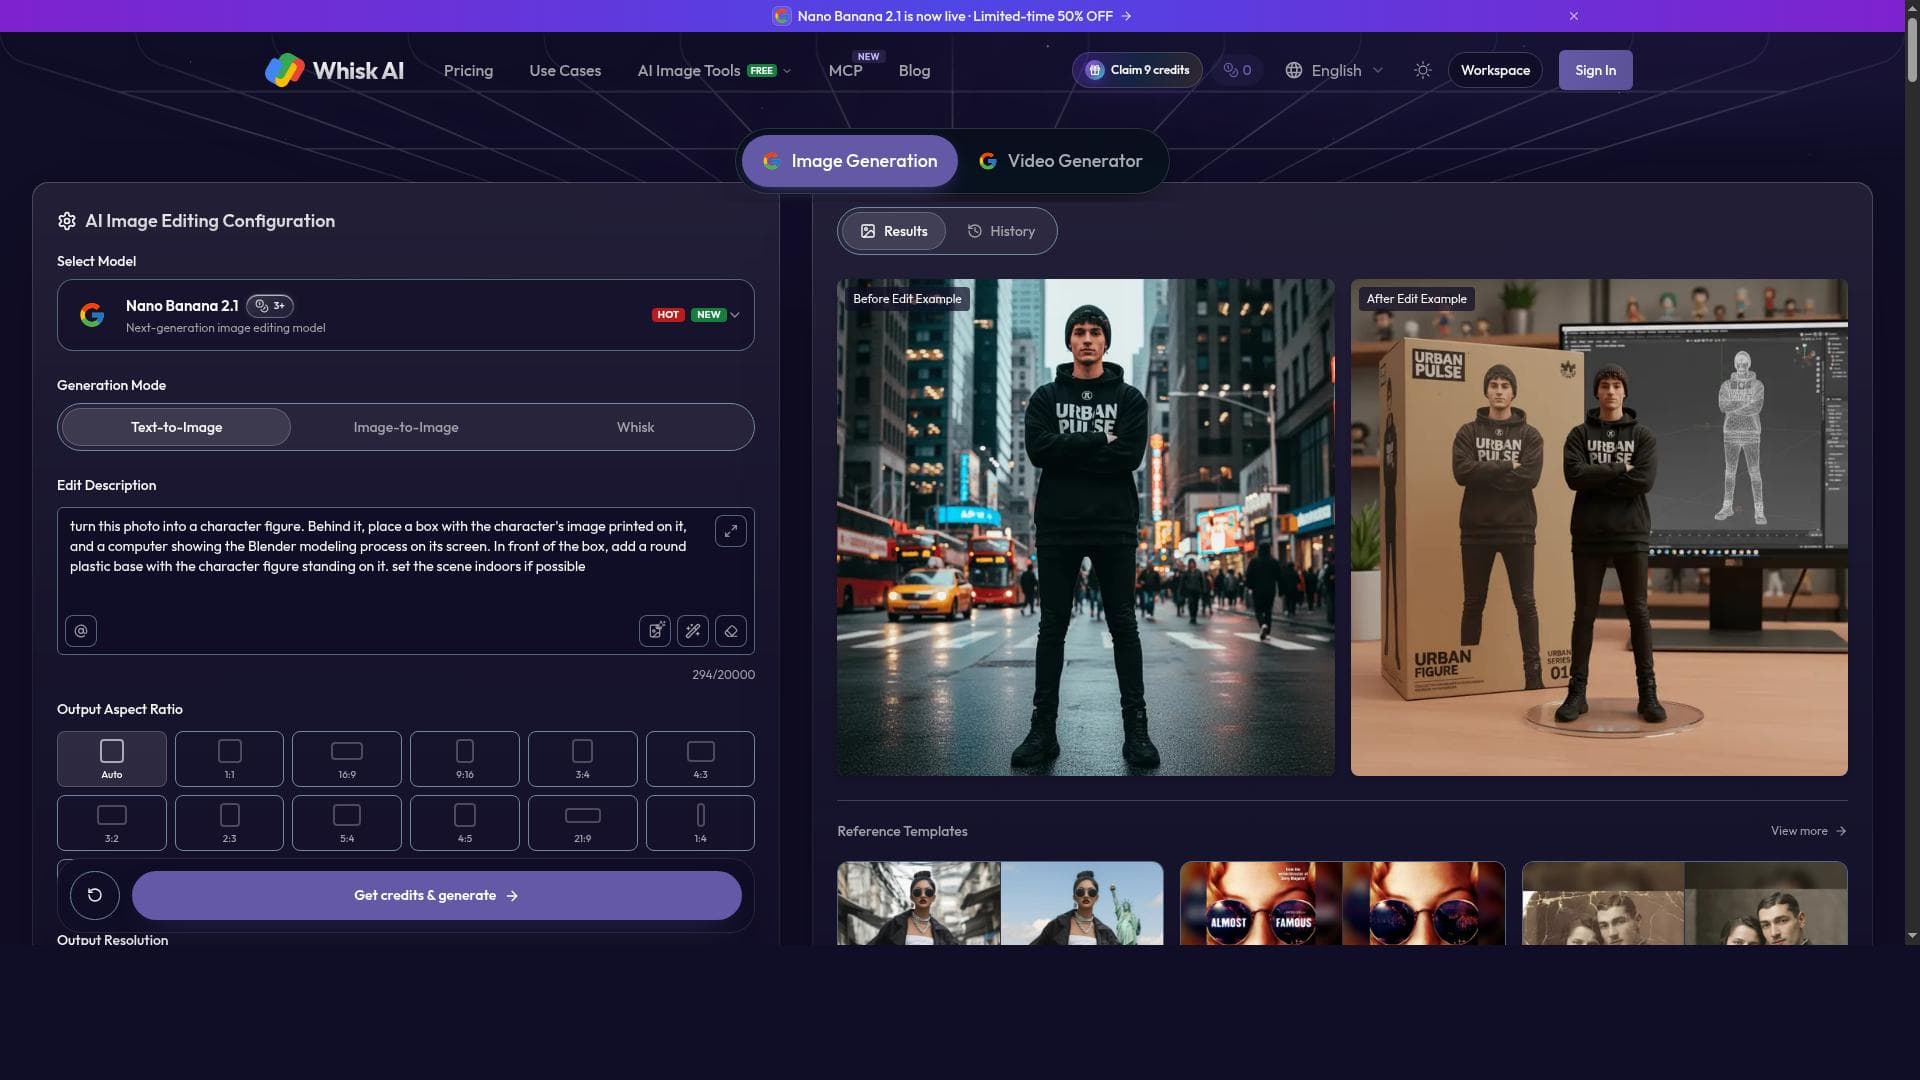
Task: Open the Use Cases page
Action: (565, 70)
